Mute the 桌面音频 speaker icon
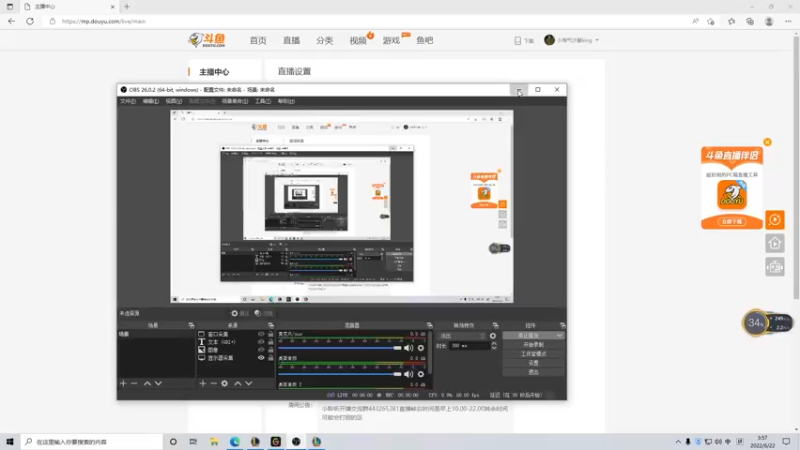The image size is (800, 450). (408, 374)
